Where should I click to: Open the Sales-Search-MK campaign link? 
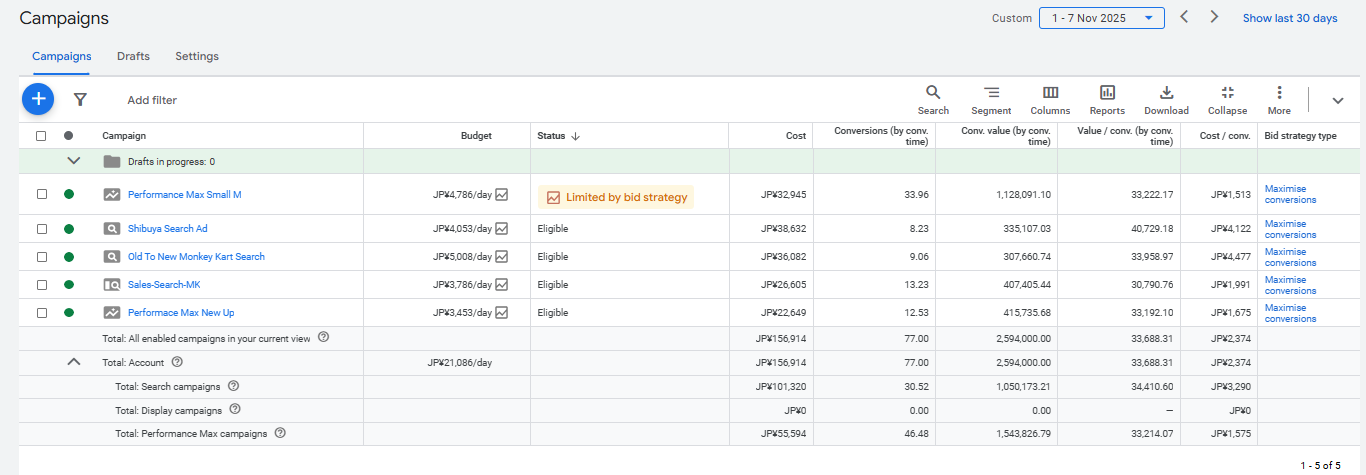(x=164, y=285)
